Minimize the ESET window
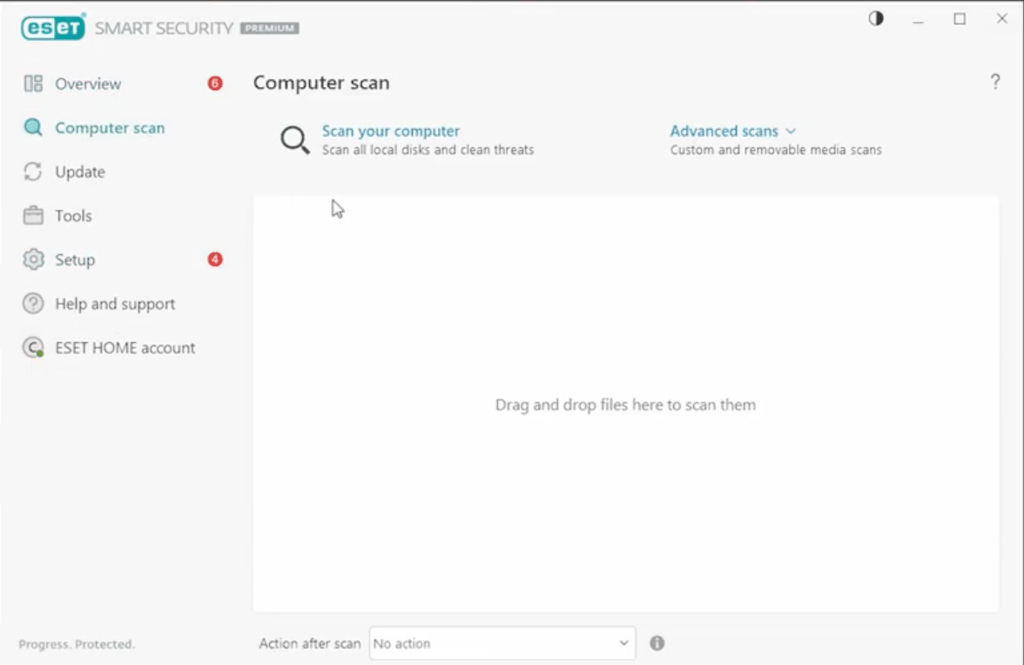The height and width of the screenshot is (665, 1024). pos(918,21)
